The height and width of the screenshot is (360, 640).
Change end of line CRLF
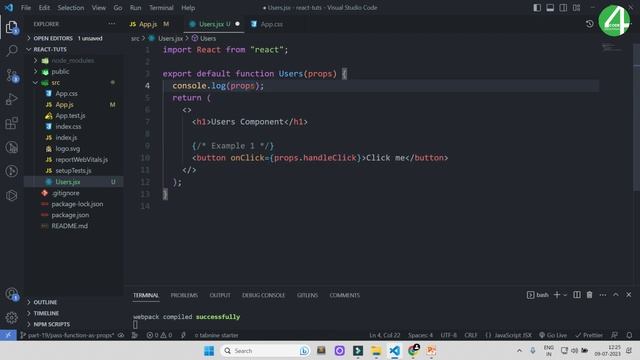(471, 335)
